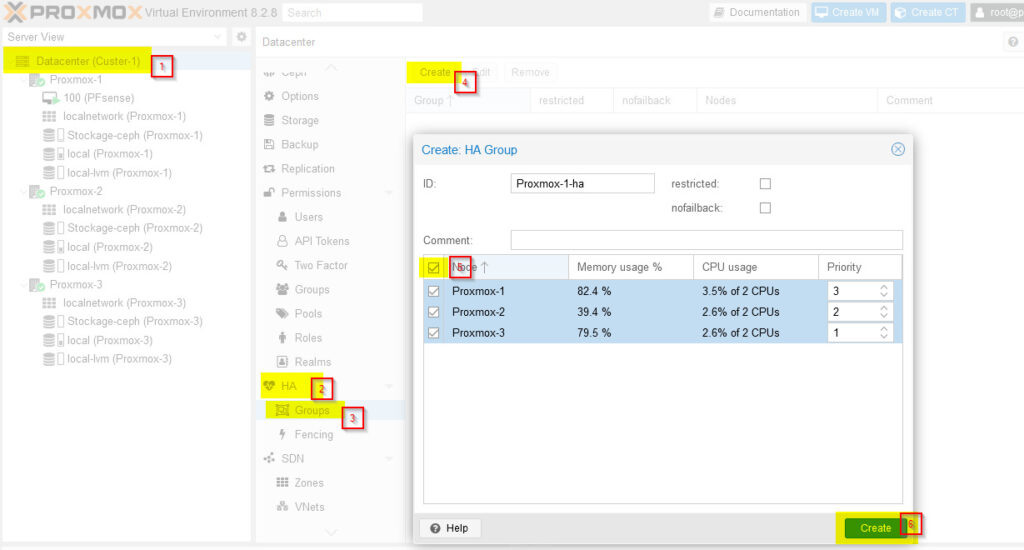Sort by Memory usage % column
The width and height of the screenshot is (1024, 550).
tap(631, 267)
